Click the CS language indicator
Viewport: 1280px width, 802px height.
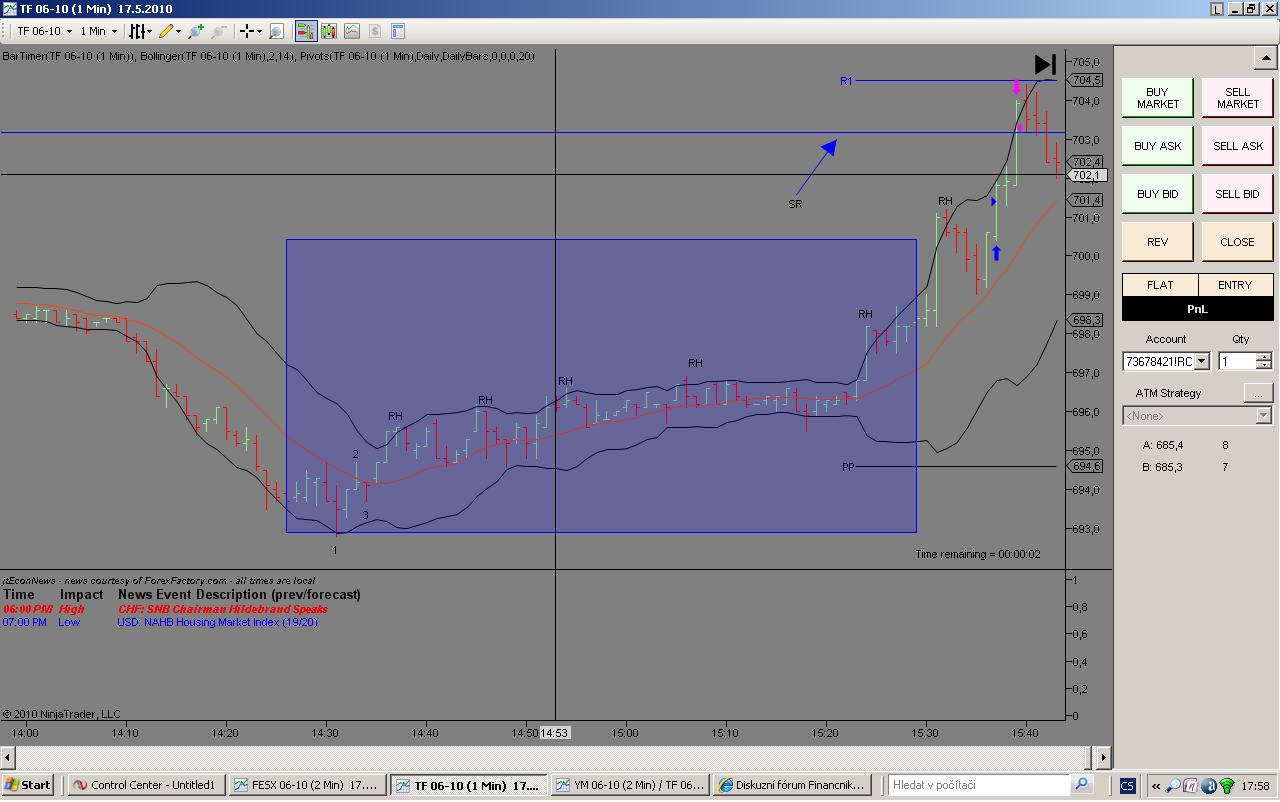pyautogui.click(x=1127, y=785)
